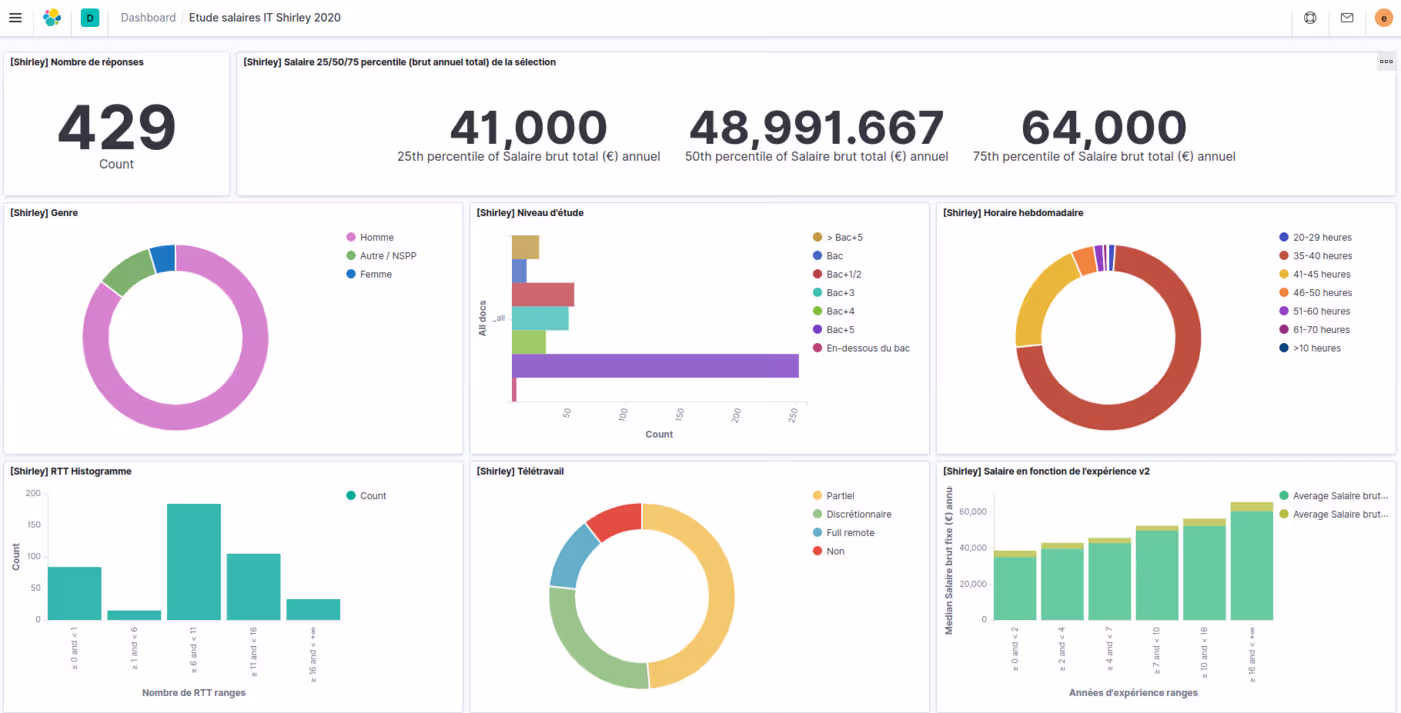The width and height of the screenshot is (1401, 713).
Task: Expand the 35-40 heures legend item
Action: click(x=1321, y=256)
